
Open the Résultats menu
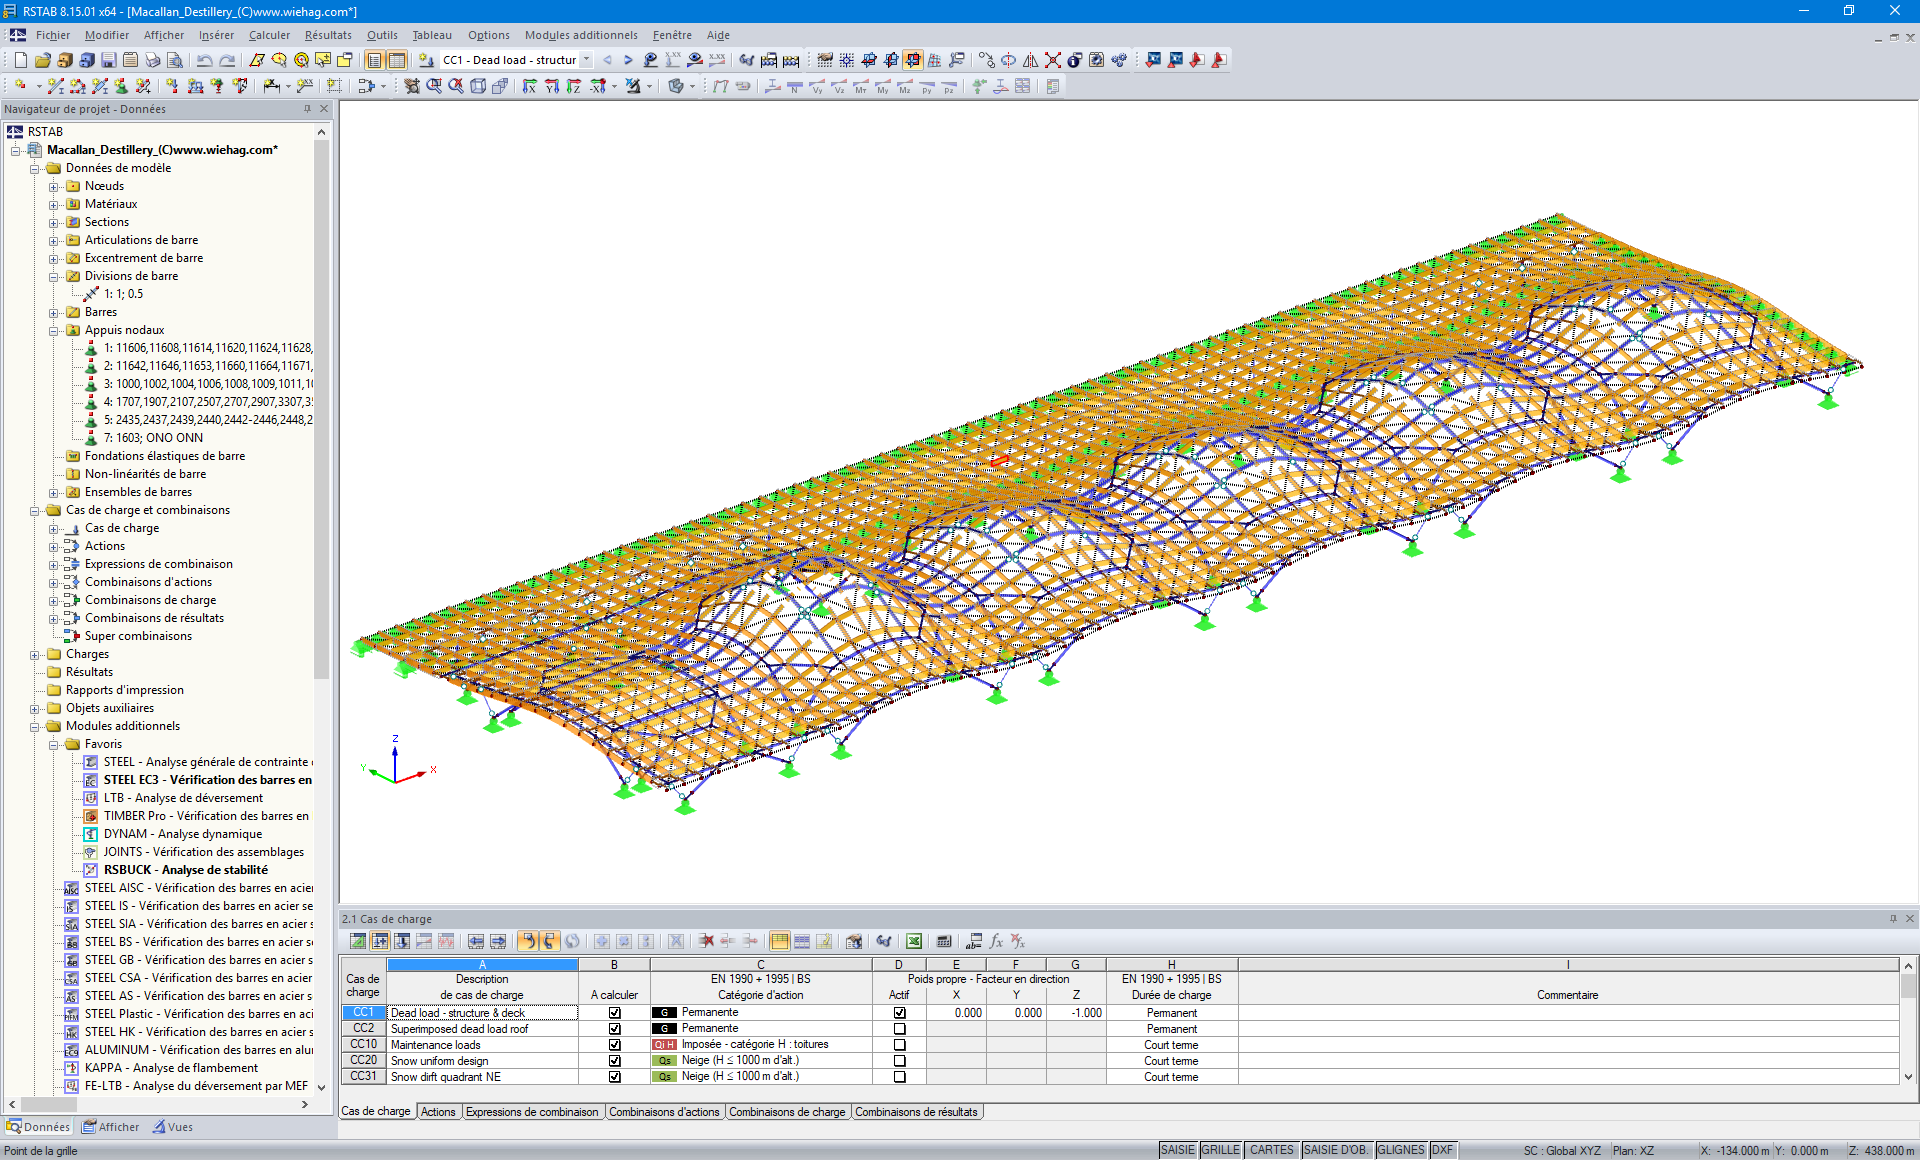click(328, 35)
